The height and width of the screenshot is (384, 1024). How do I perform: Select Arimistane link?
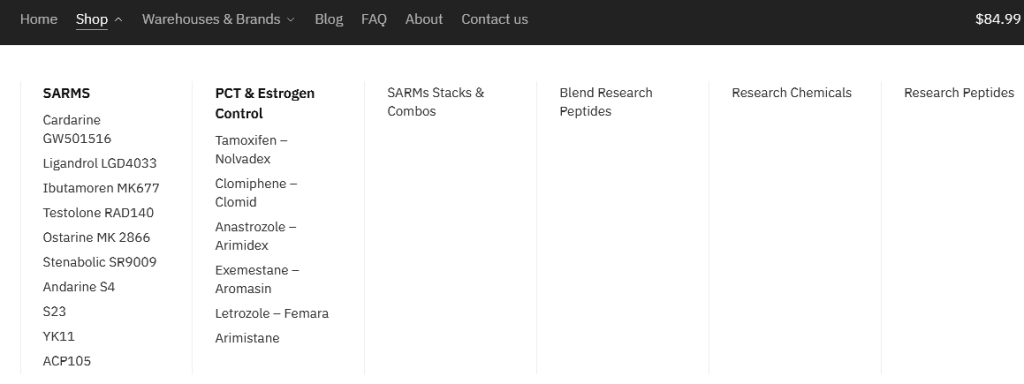[247, 338]
